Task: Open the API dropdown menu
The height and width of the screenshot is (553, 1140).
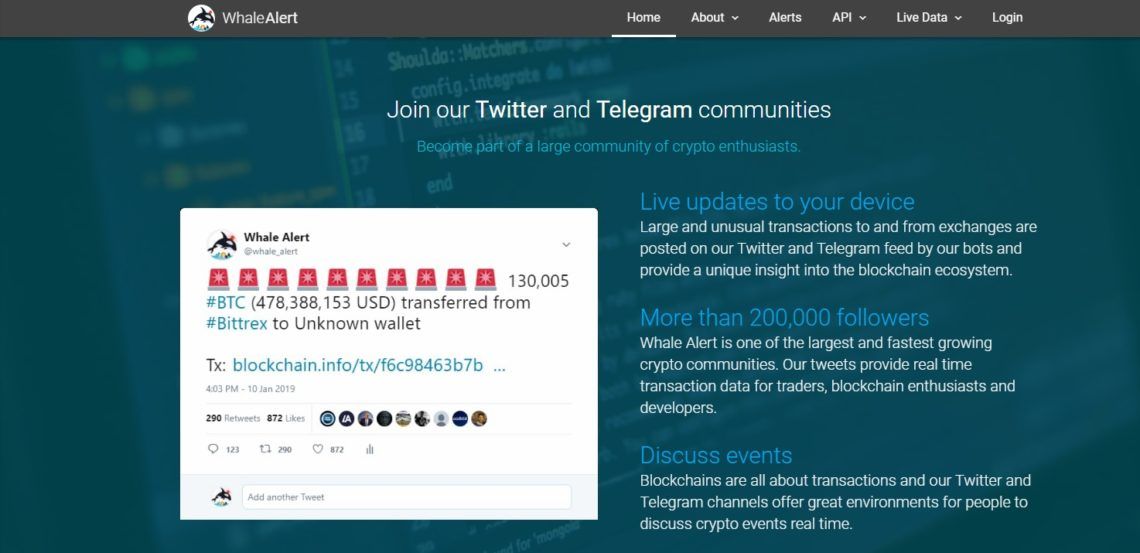Action: 849,18
